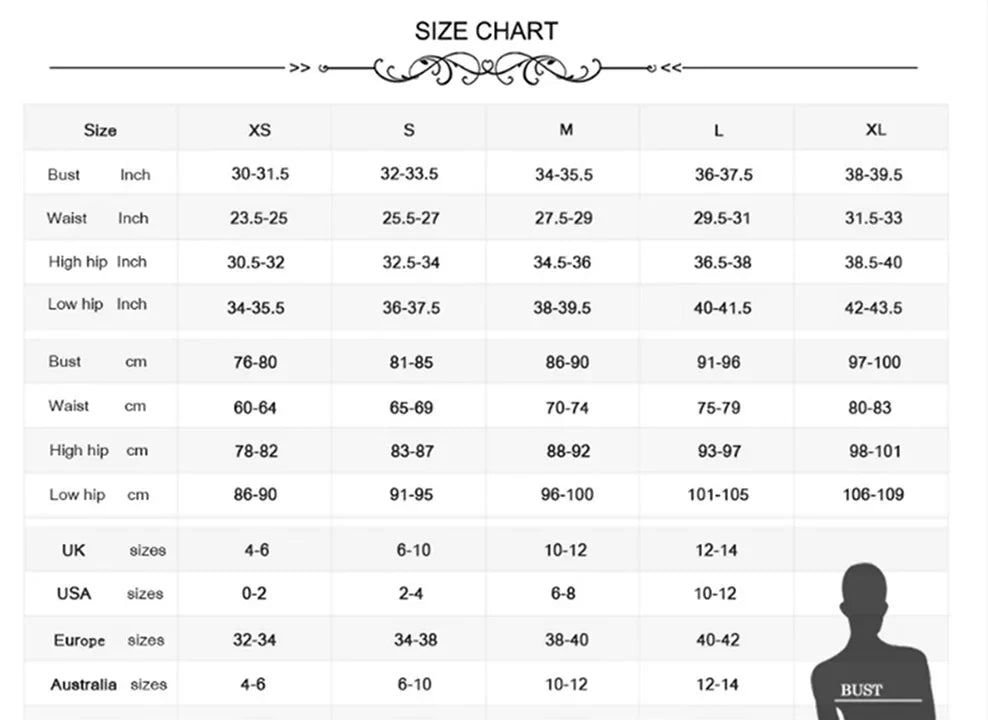Click the right double-arrow divider marker
988x720 pixels.
tap(670, 68)
